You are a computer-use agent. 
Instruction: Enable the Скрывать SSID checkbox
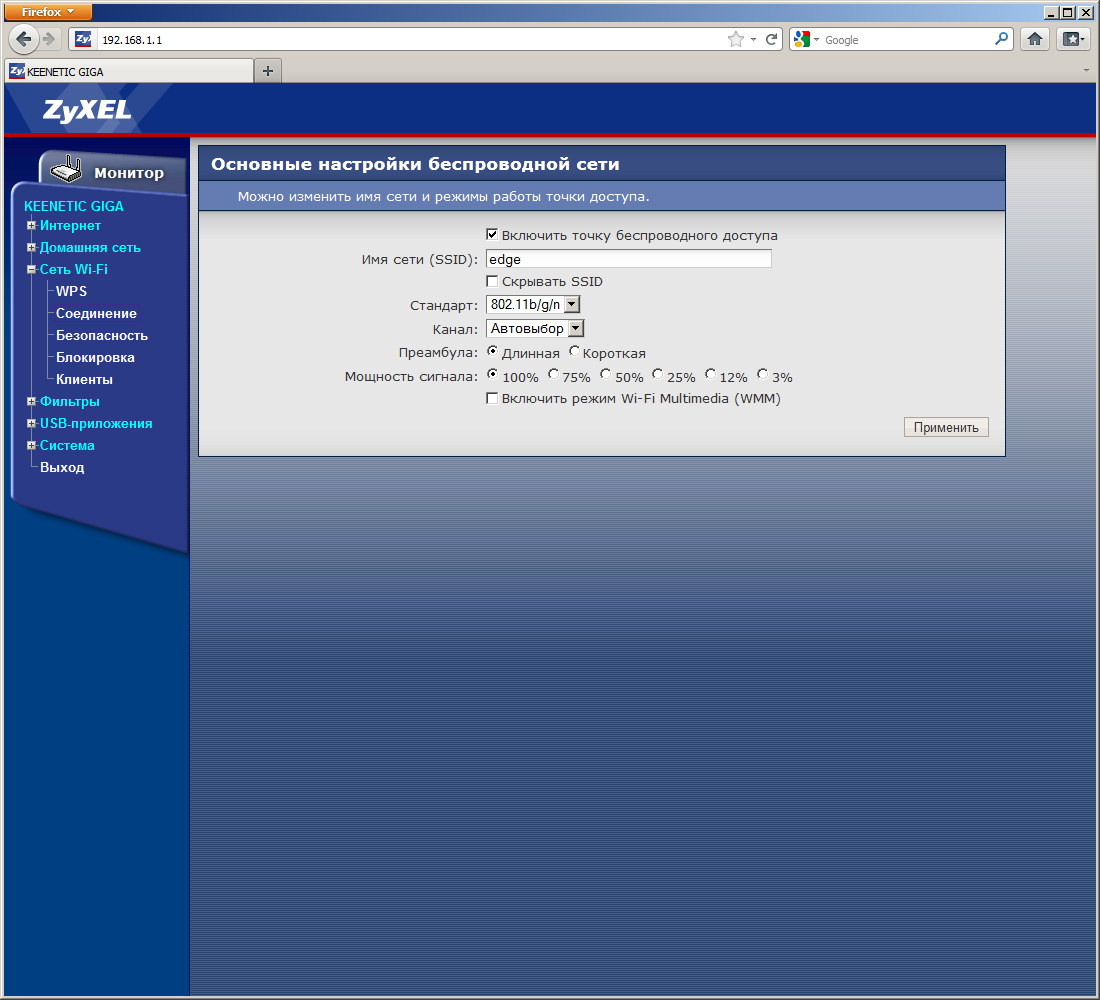492,281
